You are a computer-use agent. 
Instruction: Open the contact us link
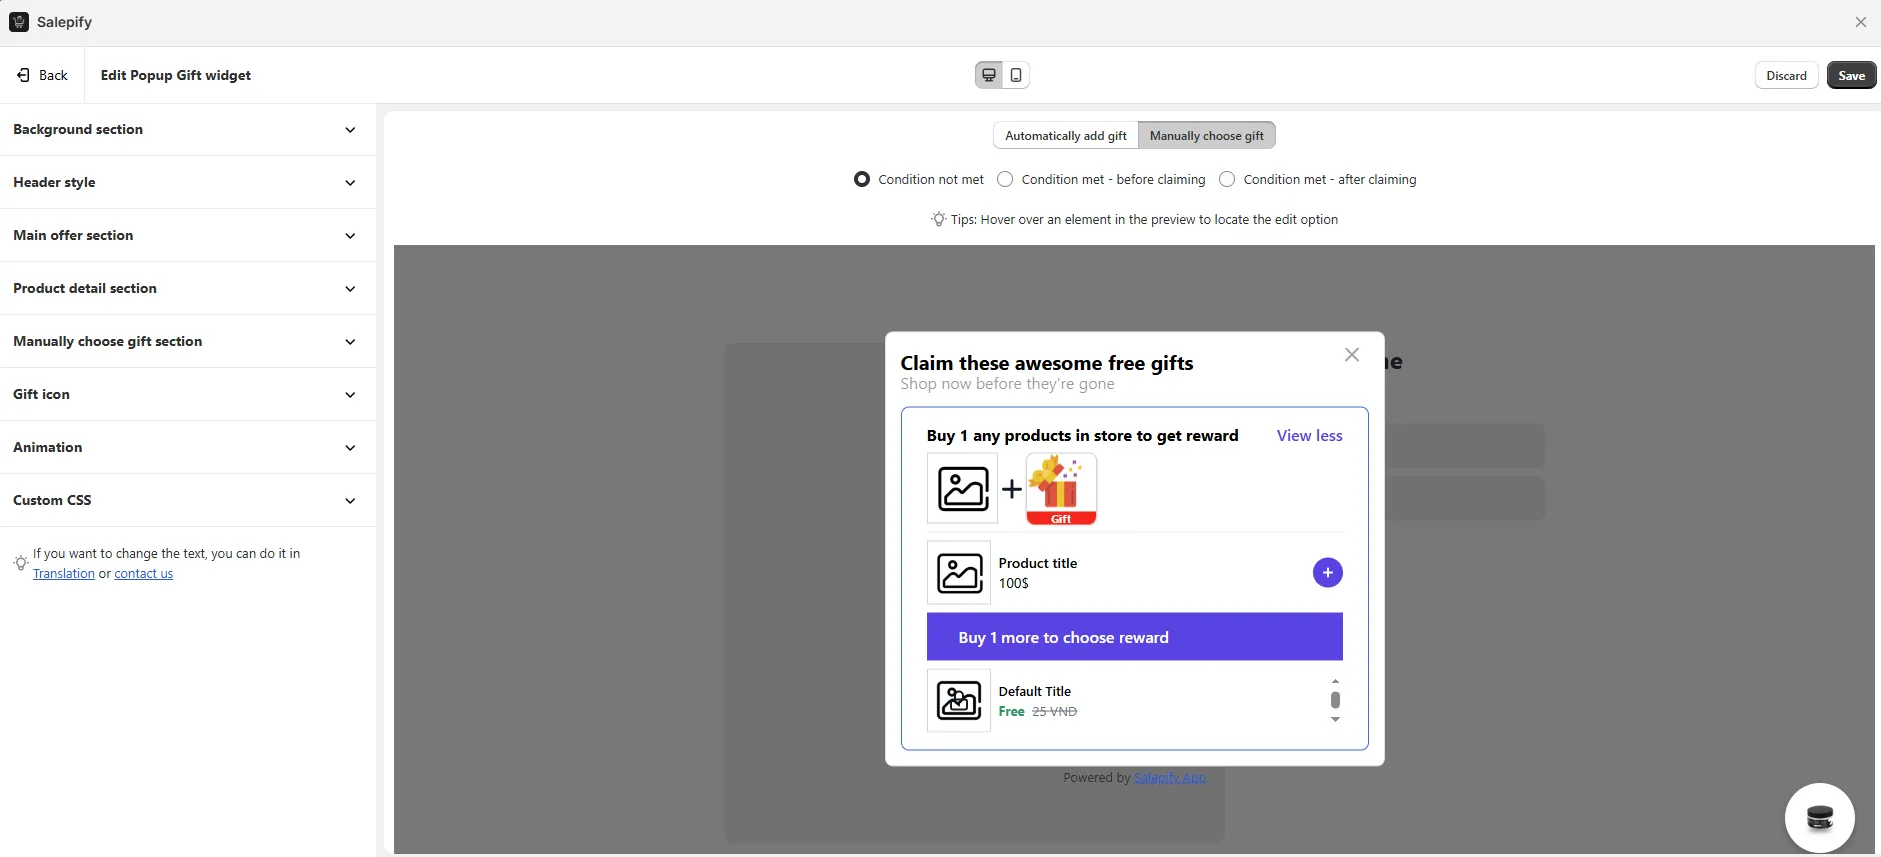[x=144, y=574]
